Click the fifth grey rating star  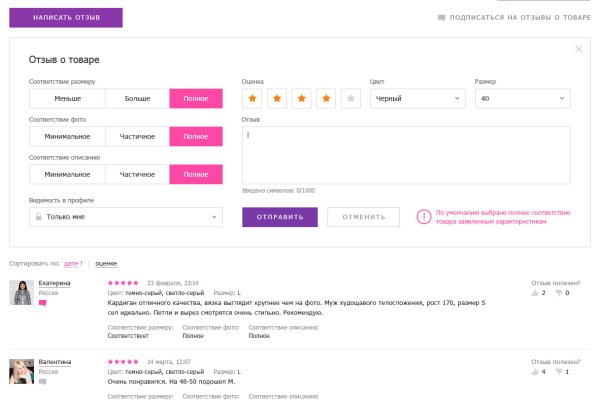click(350, 98)
